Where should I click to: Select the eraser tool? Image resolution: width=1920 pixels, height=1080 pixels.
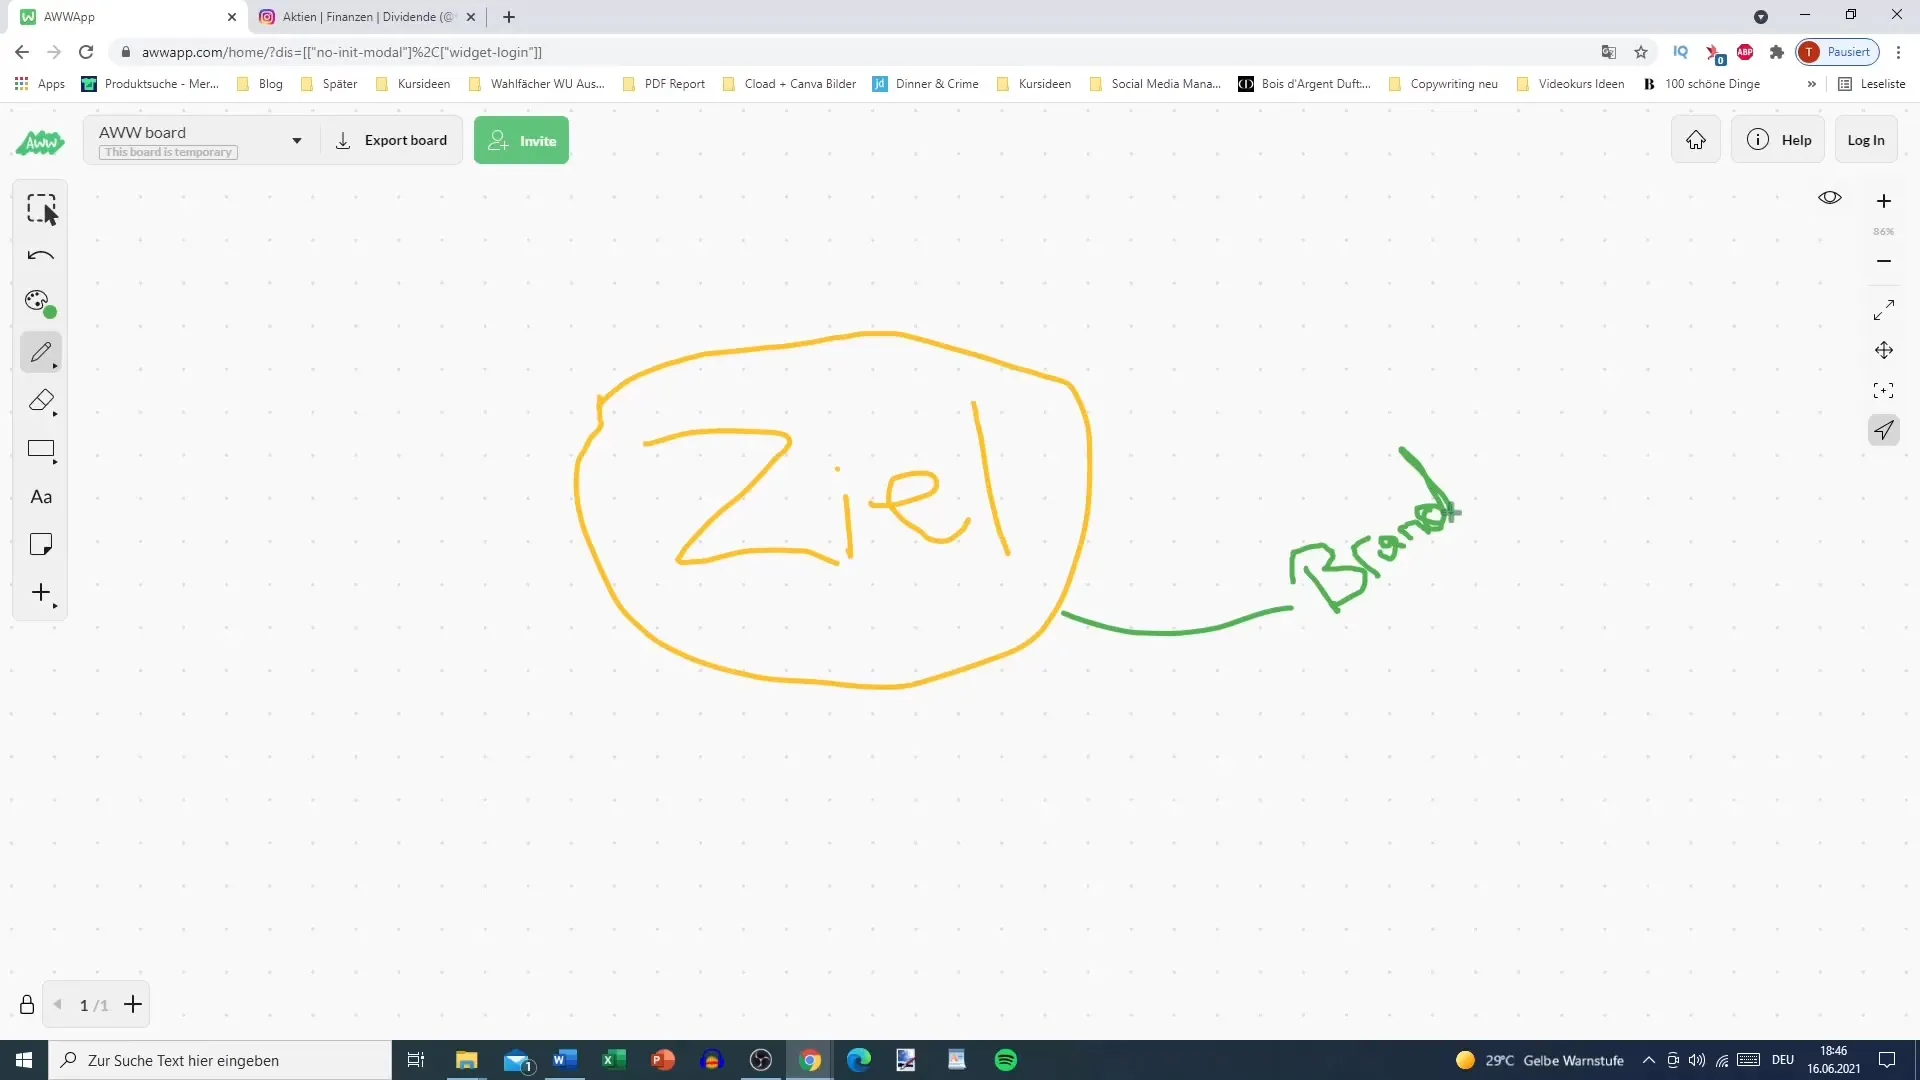tap(41, 400)
